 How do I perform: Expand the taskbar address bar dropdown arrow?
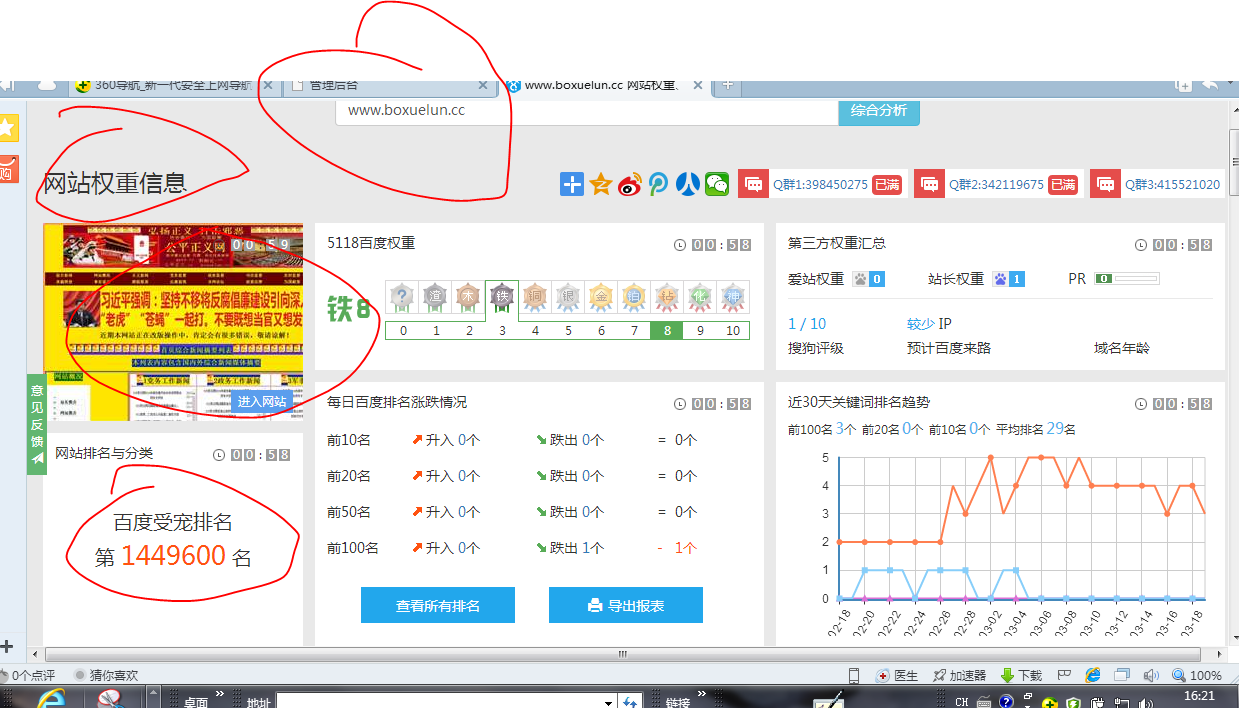(607, 703)
